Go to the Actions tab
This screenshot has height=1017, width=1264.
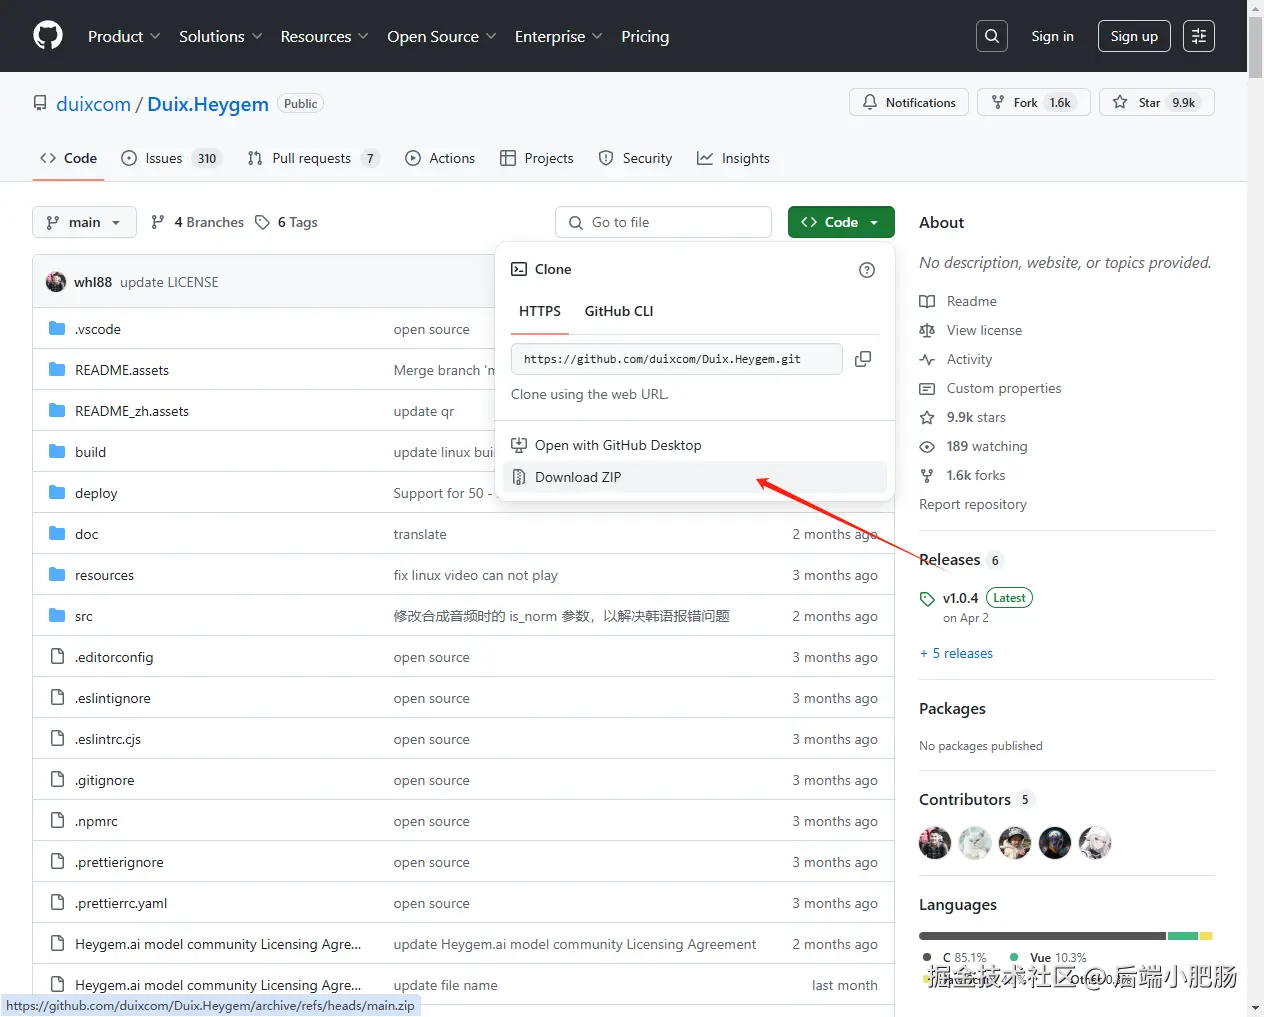[x=440, y=158]
